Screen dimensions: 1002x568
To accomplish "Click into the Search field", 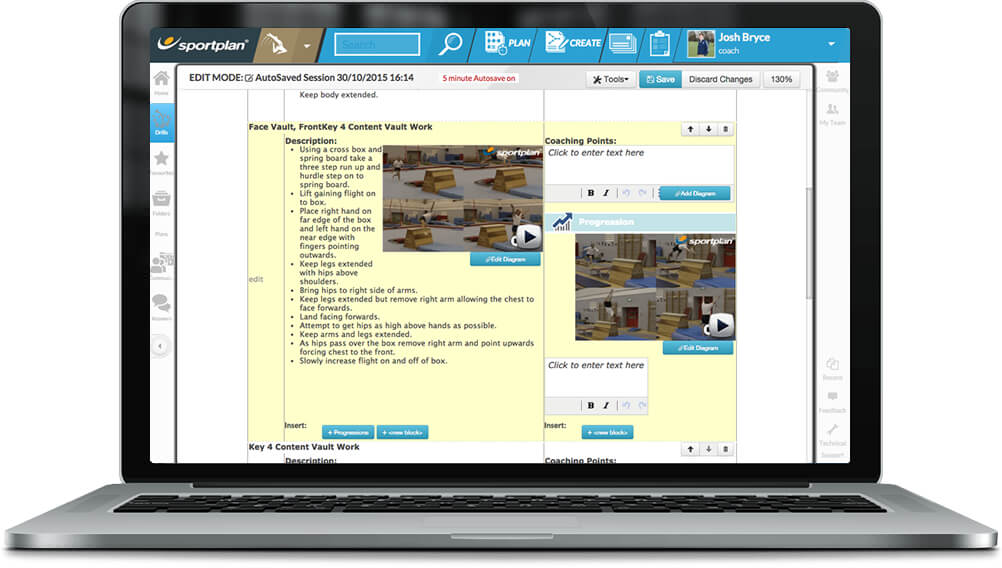I will point(377,44).
